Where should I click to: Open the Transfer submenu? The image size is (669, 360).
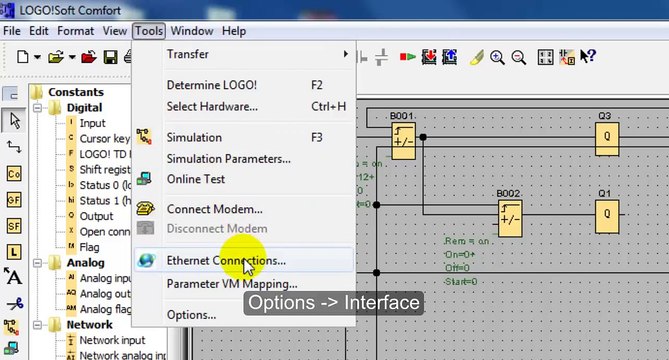pos(244,54)
